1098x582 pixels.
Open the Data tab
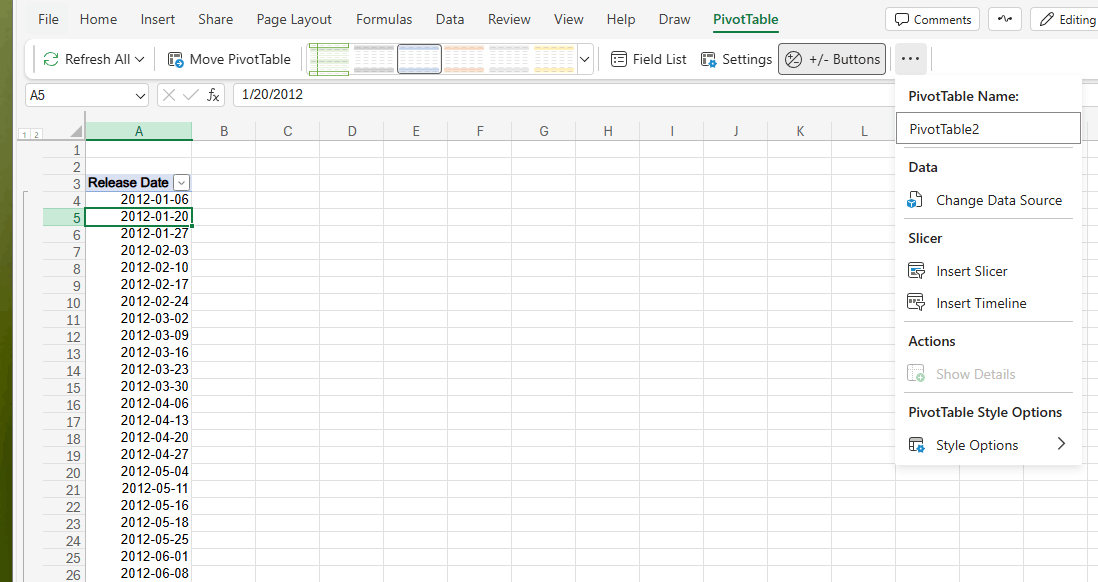tap(450, 20)
